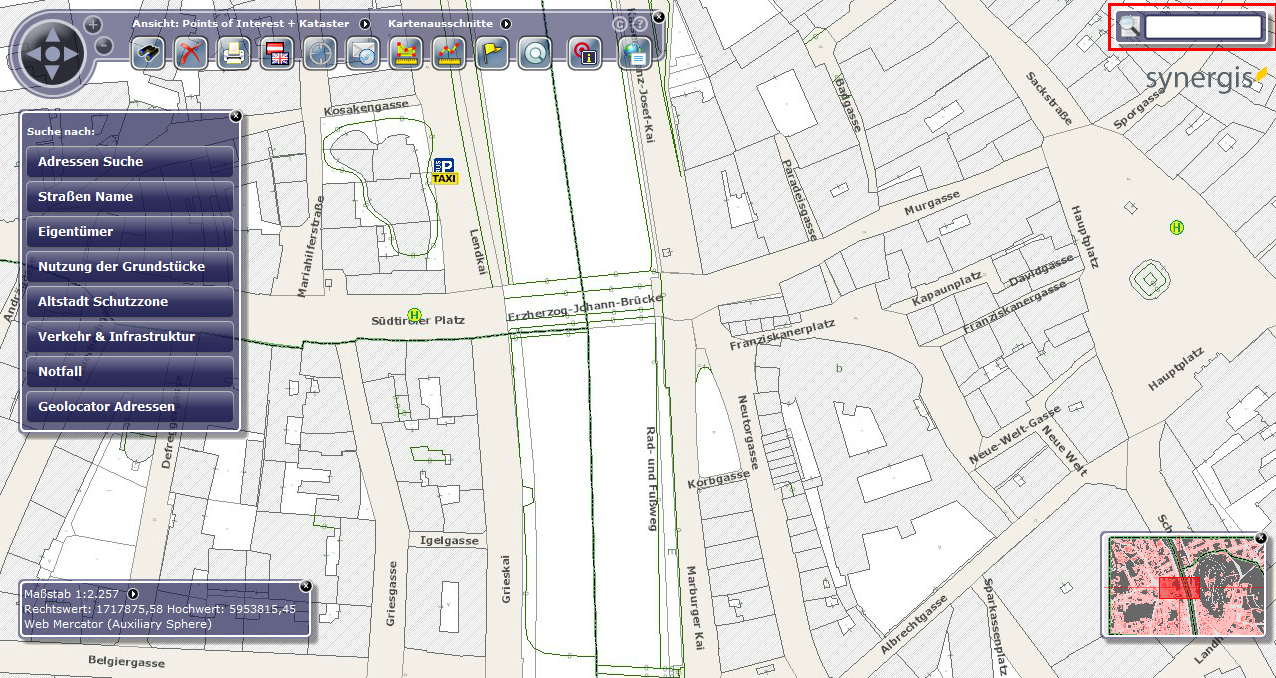Open Adressen Suche search option
This screenshot has width=1276, height=678.
tap(129, 162)
